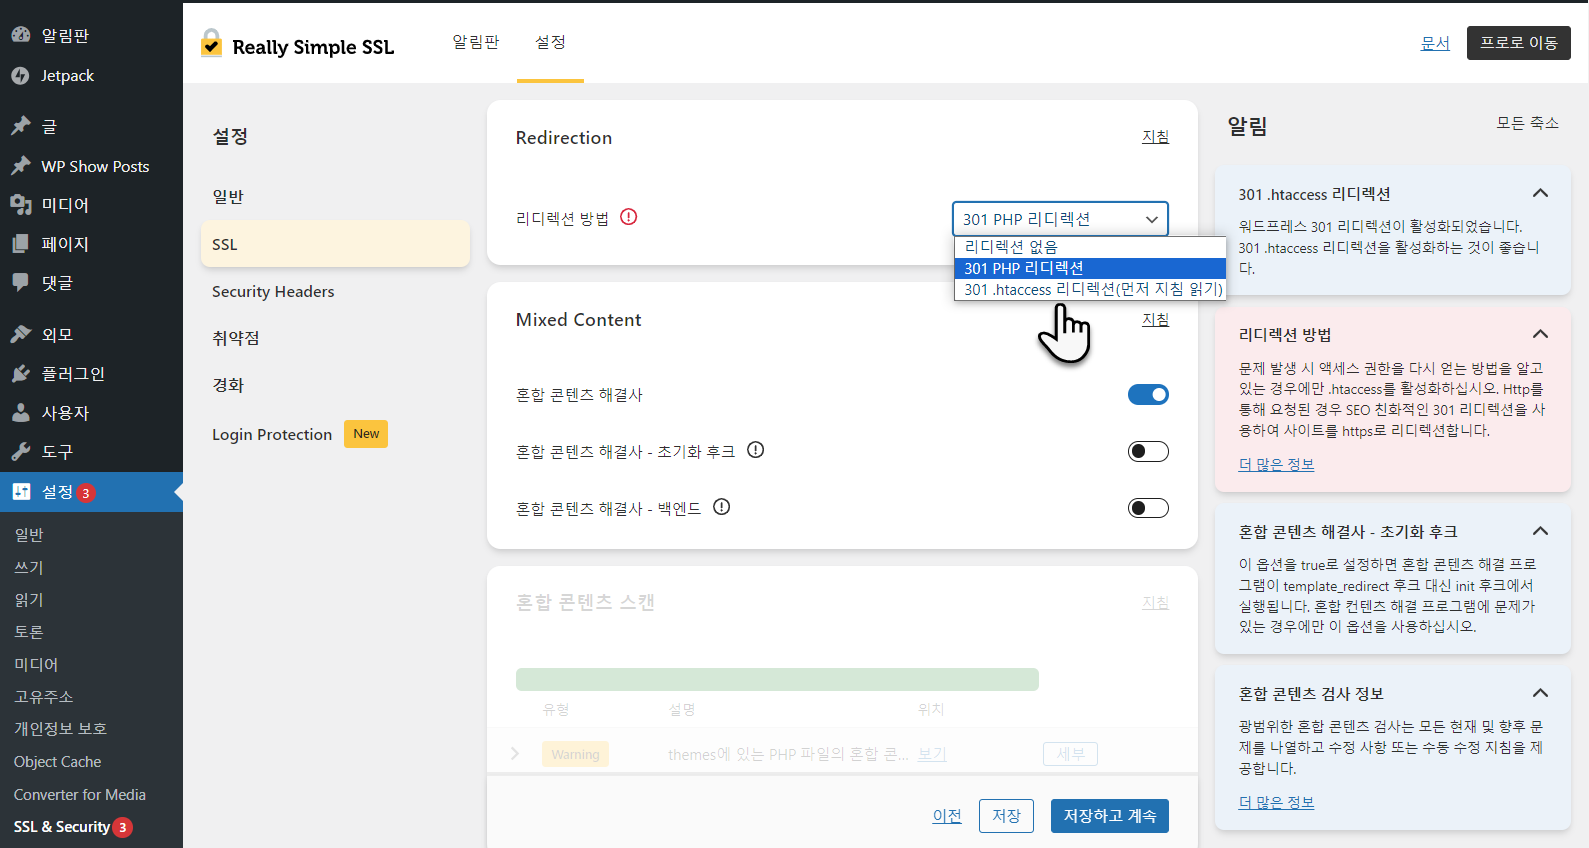The image size is (1589, 848).
Task: Click the 저장하고 계속 button
Action: tap(1110, 816)
